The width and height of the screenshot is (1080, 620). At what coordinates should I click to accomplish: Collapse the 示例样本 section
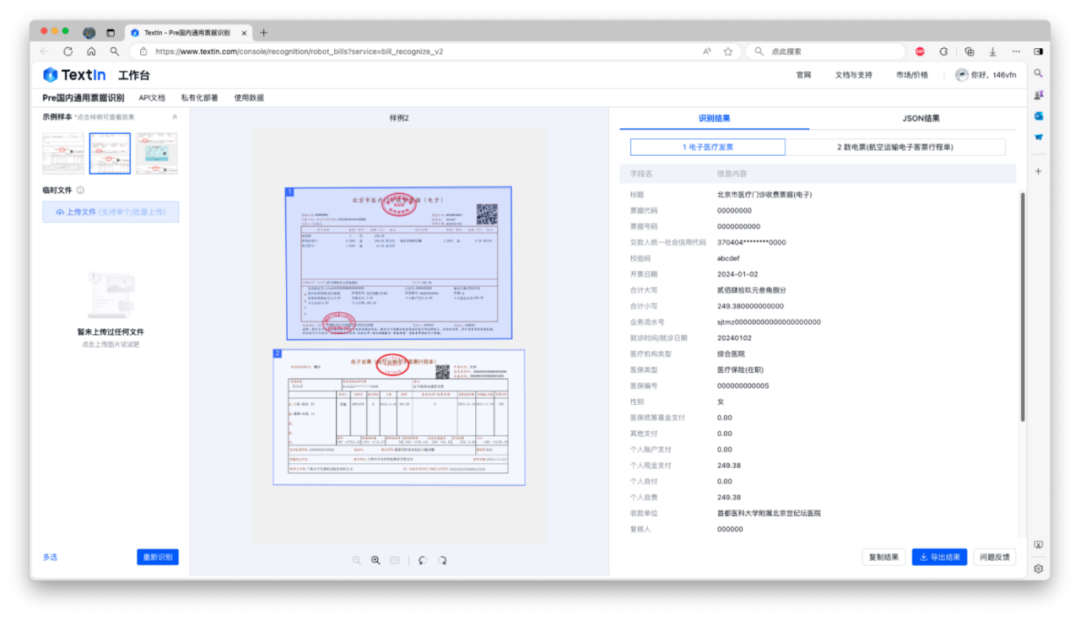(x=174, y=117)
